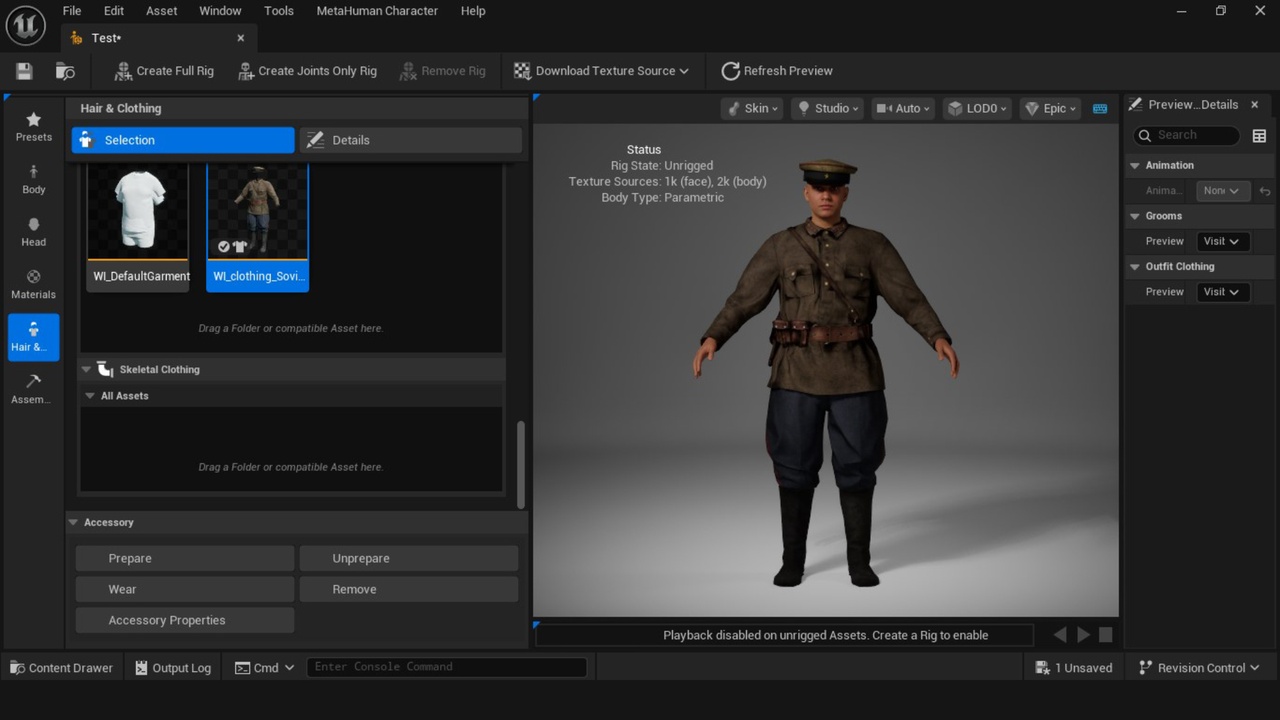
Task: Click the Remove accessory button
Action: pos(409,589)
